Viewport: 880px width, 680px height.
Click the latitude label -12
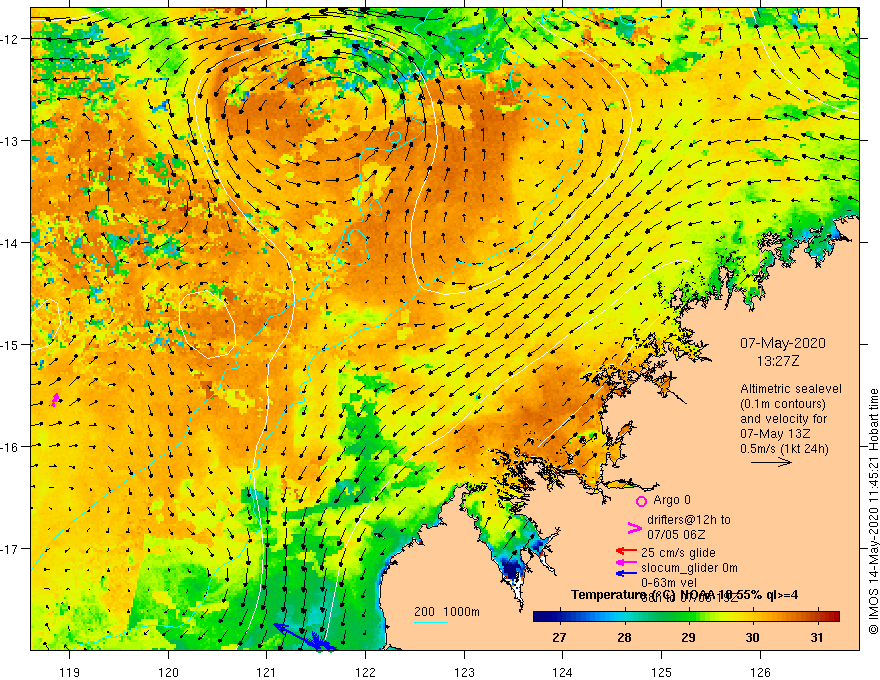tap(11, 39)
